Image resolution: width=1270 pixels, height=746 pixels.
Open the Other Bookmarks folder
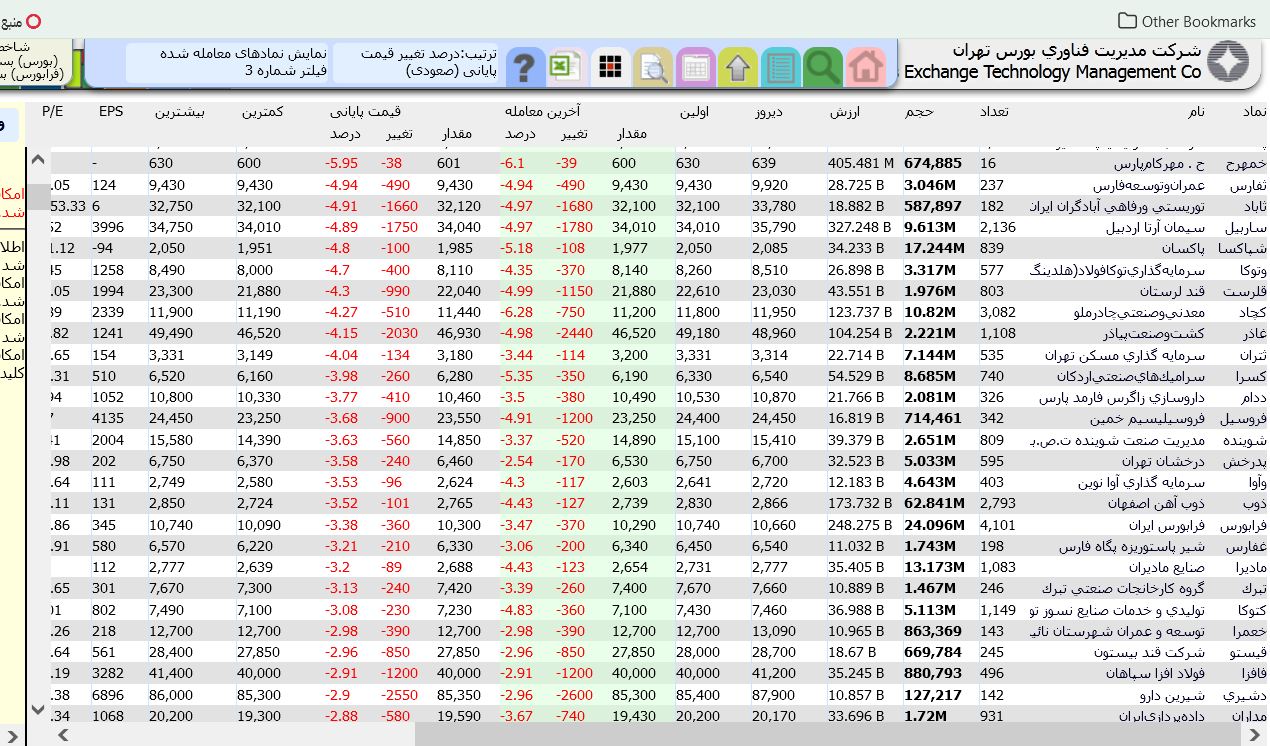(x=1187, y=21)
